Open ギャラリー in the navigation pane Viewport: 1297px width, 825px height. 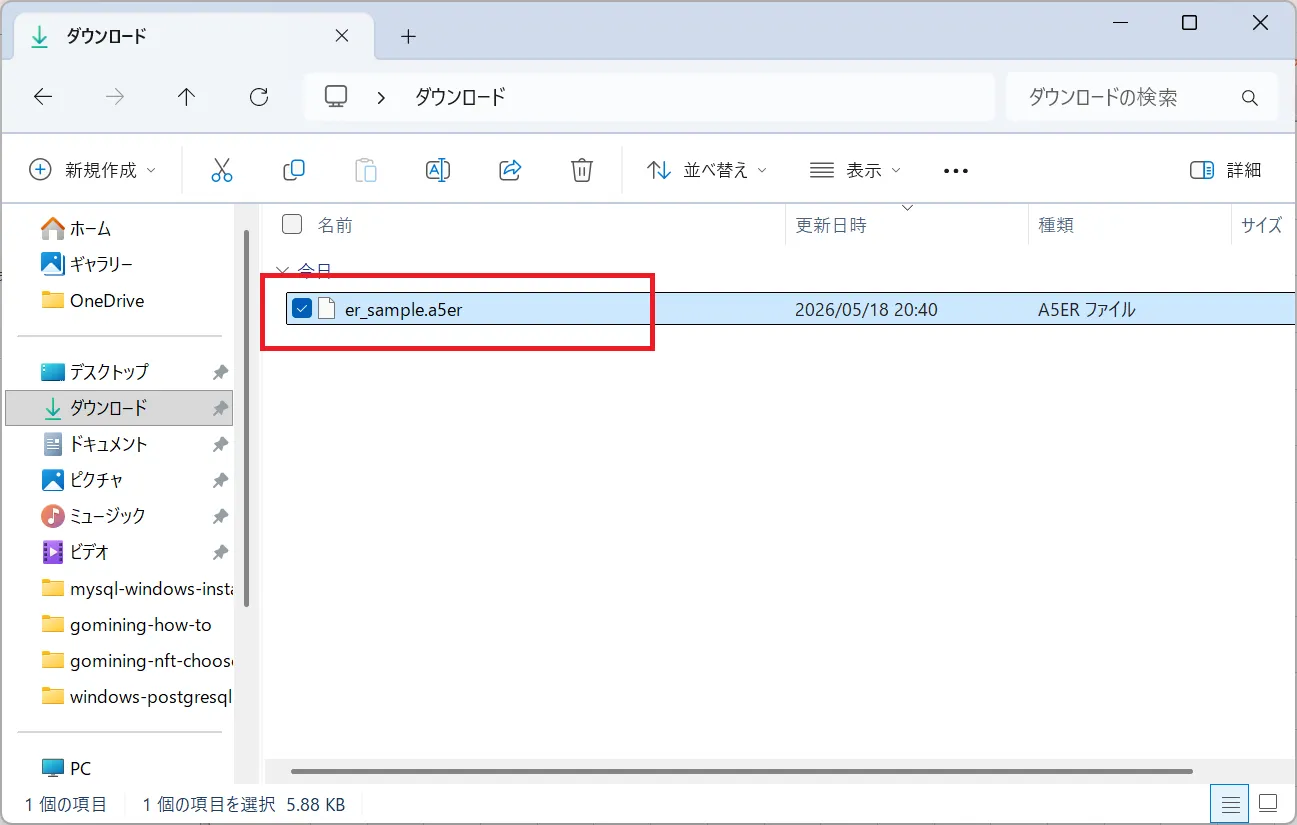pos(87,264)
